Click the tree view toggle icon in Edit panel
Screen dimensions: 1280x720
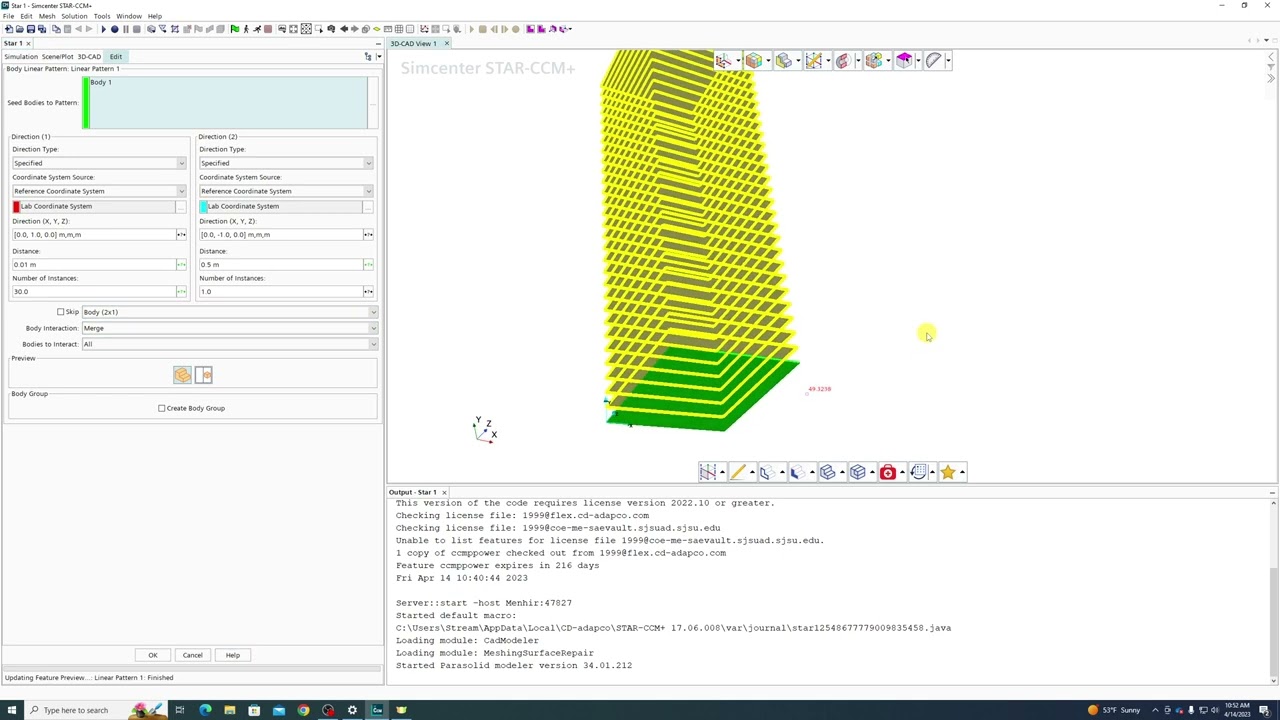coord(367,57)
